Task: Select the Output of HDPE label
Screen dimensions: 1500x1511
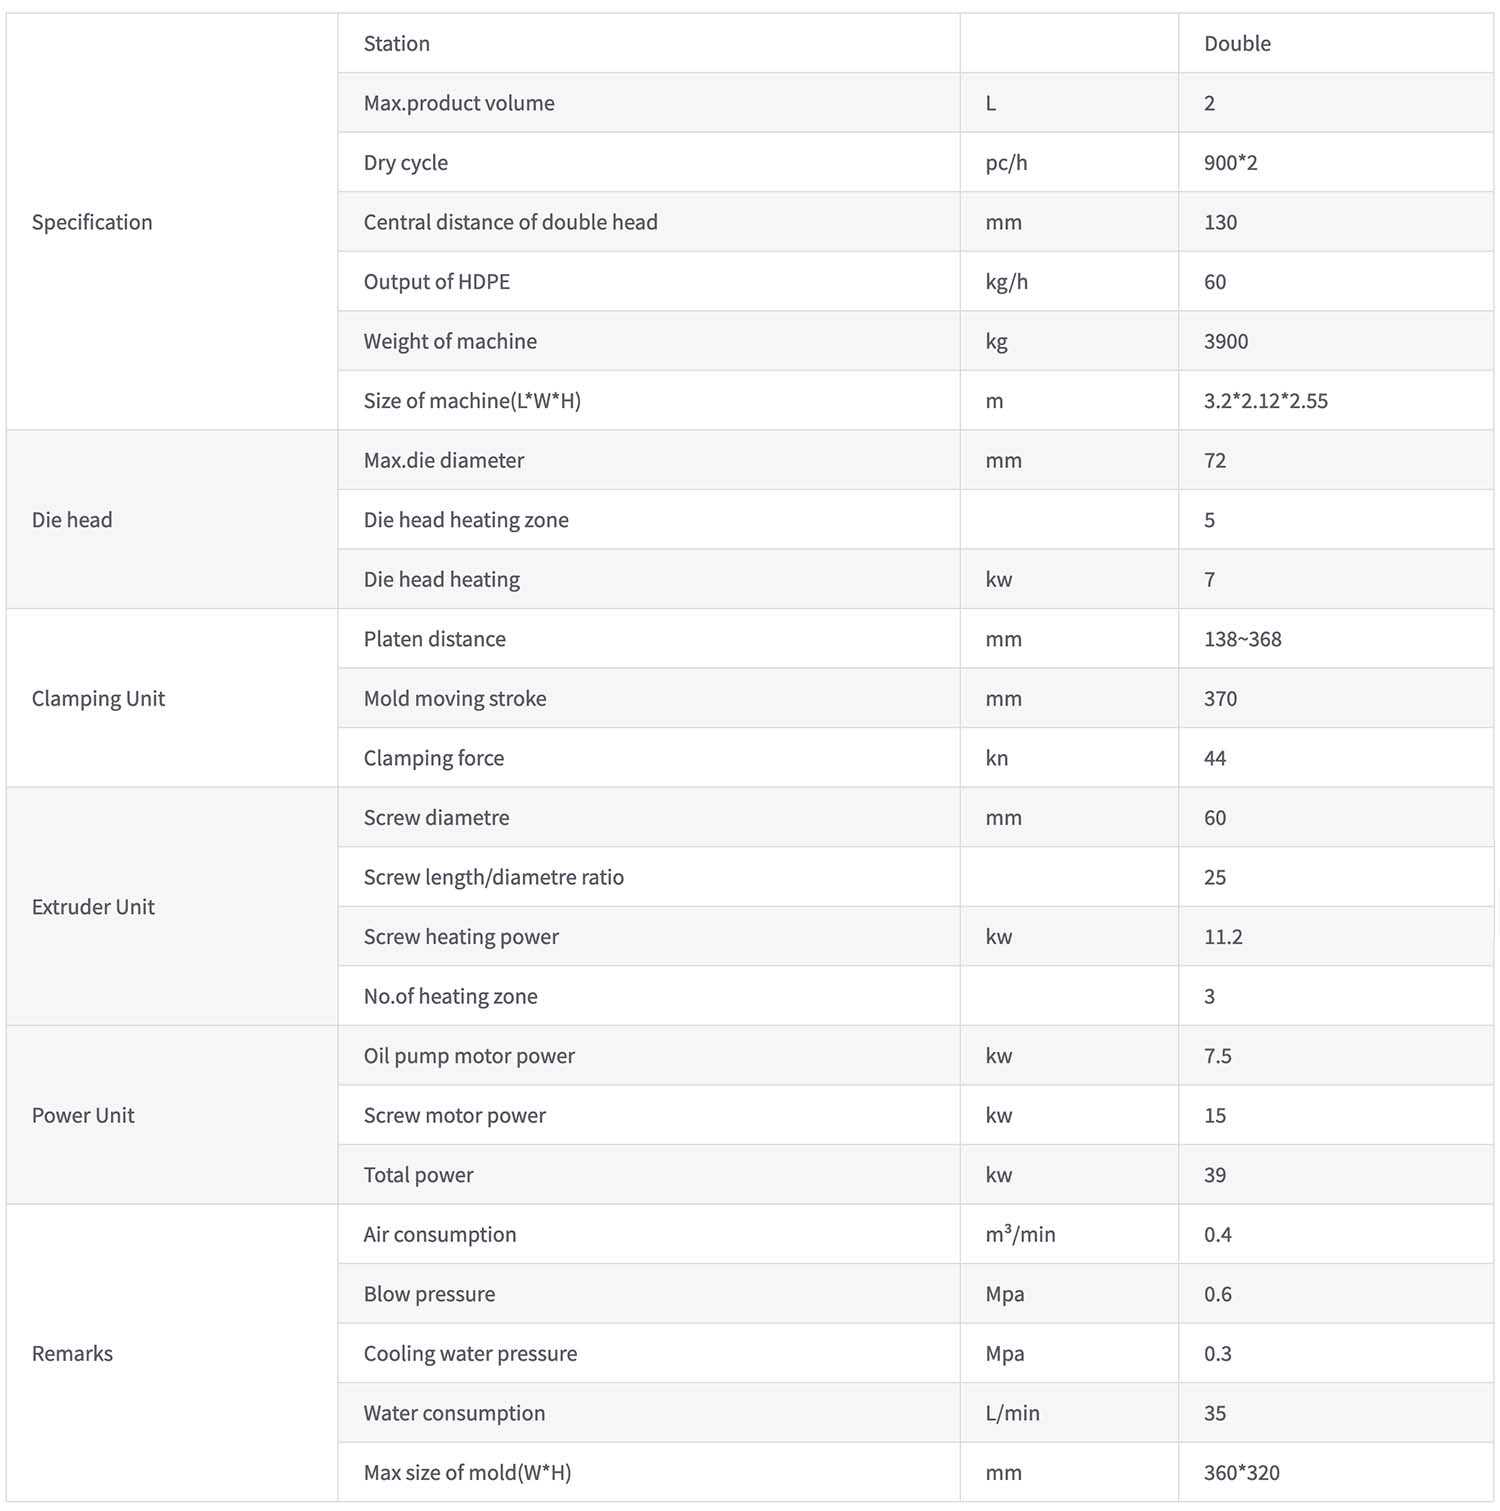Action: point(437,282)
